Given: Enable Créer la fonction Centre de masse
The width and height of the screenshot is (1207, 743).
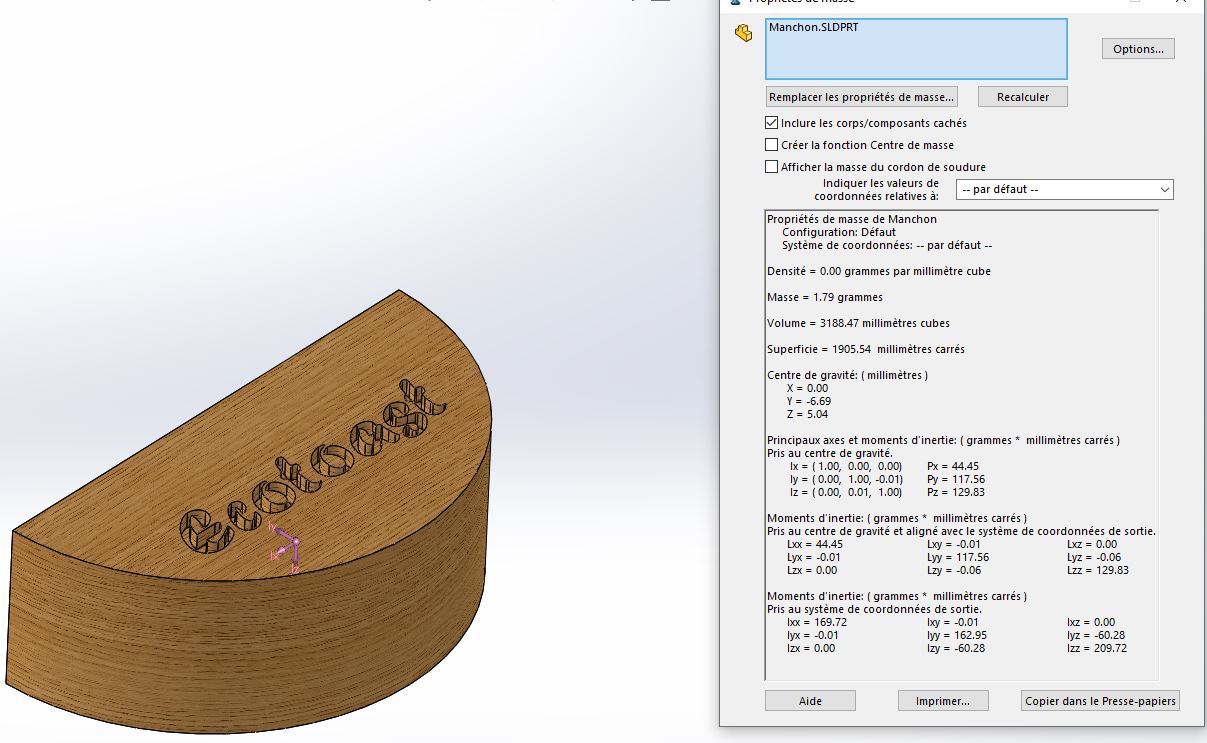Looking at the screenshot, I should 771,145.
